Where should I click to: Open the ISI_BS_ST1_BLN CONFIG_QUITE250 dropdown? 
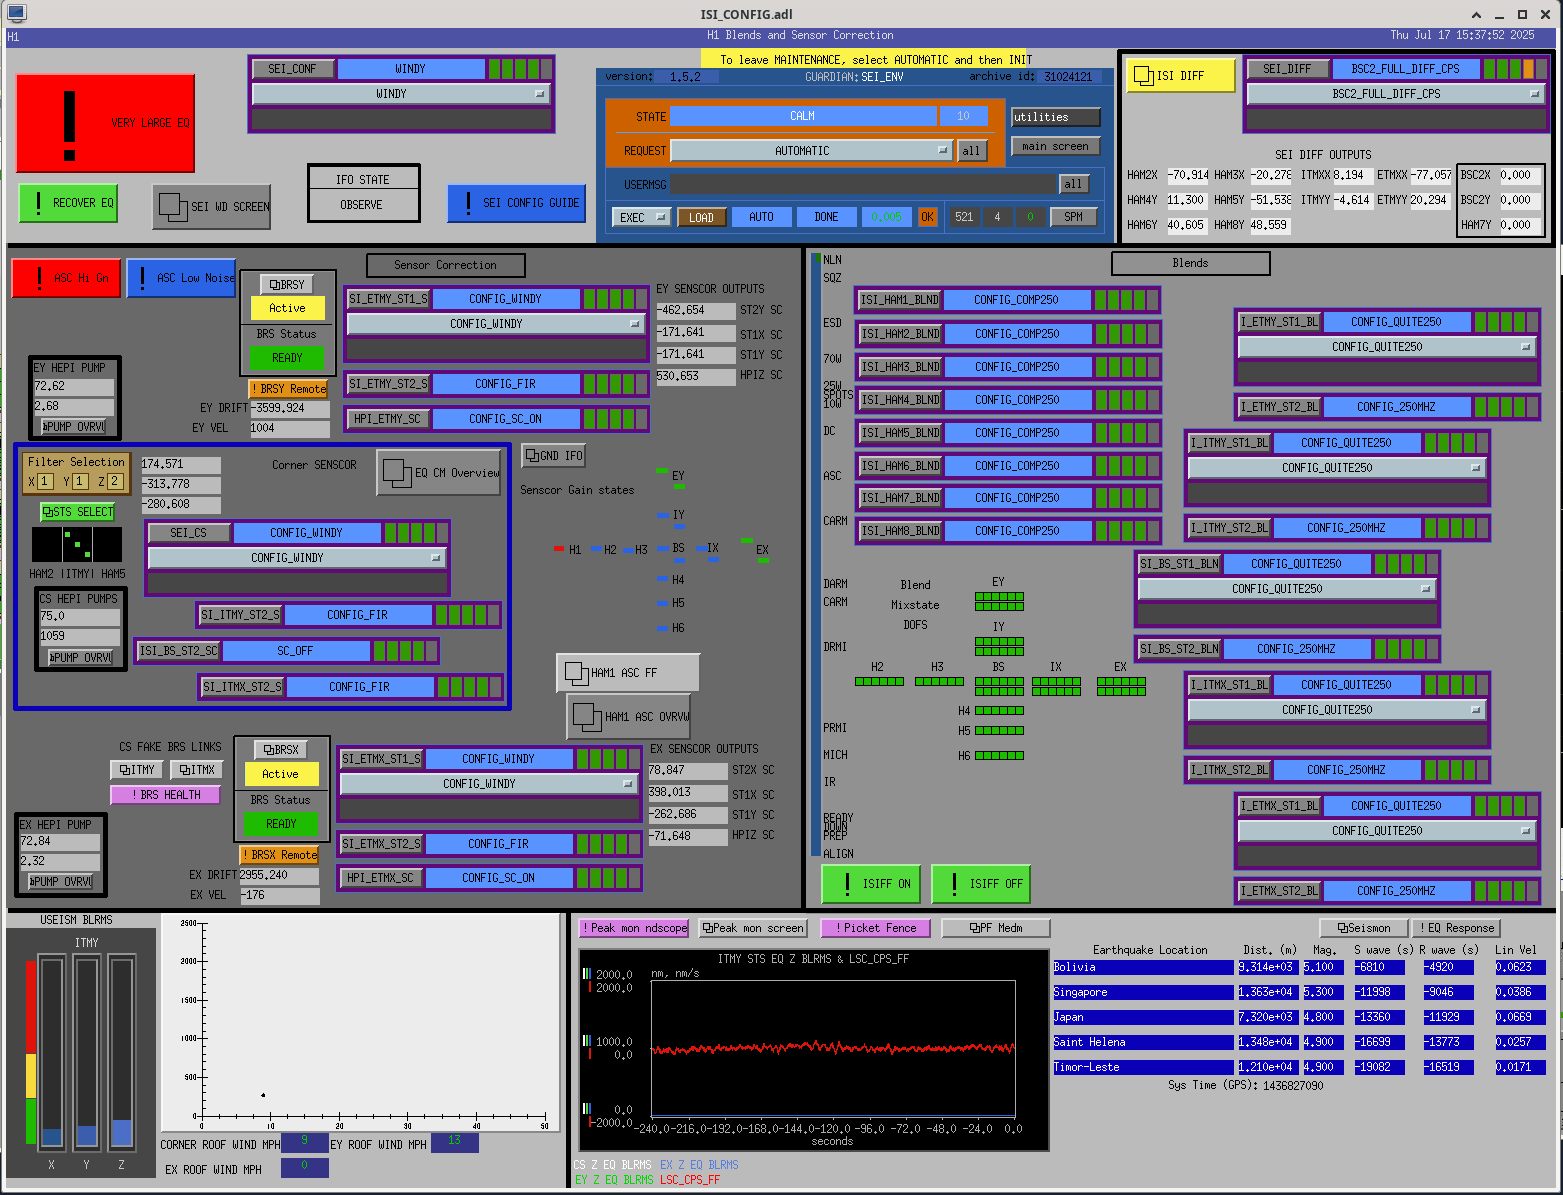point(1286,589)
